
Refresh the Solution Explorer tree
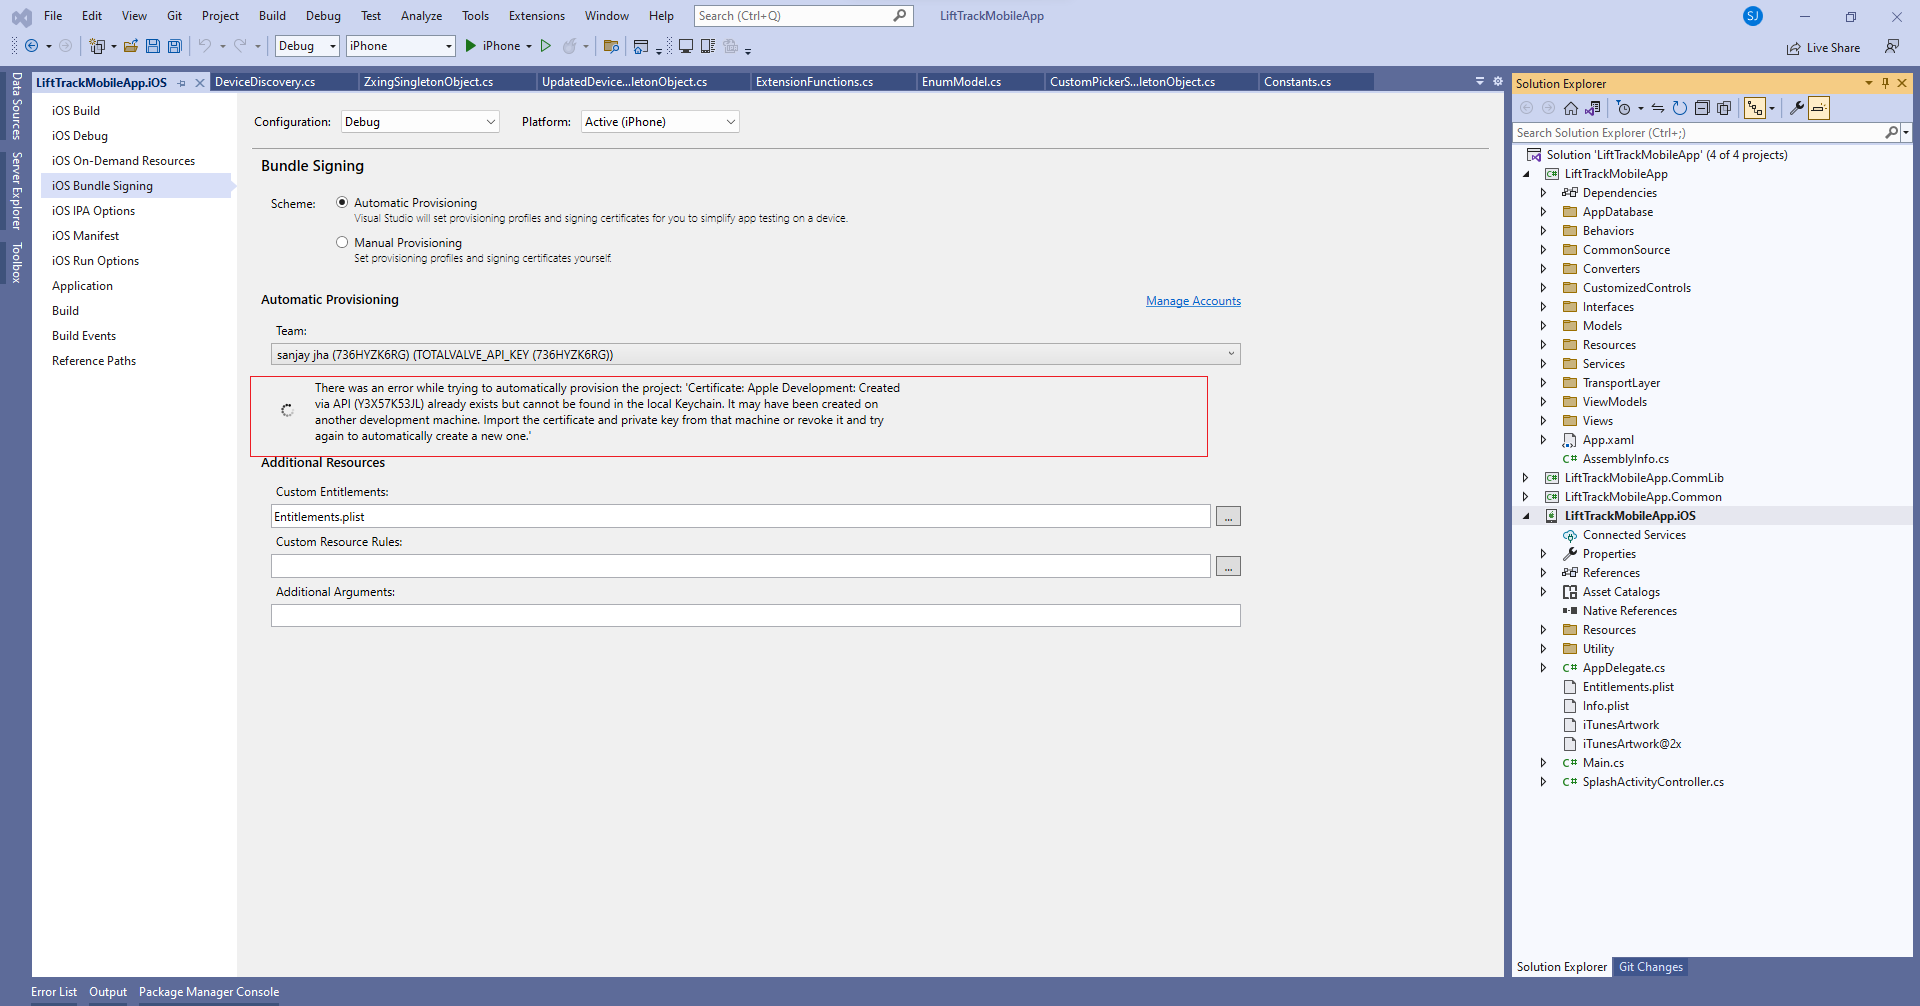click(x=1680, y=108)
